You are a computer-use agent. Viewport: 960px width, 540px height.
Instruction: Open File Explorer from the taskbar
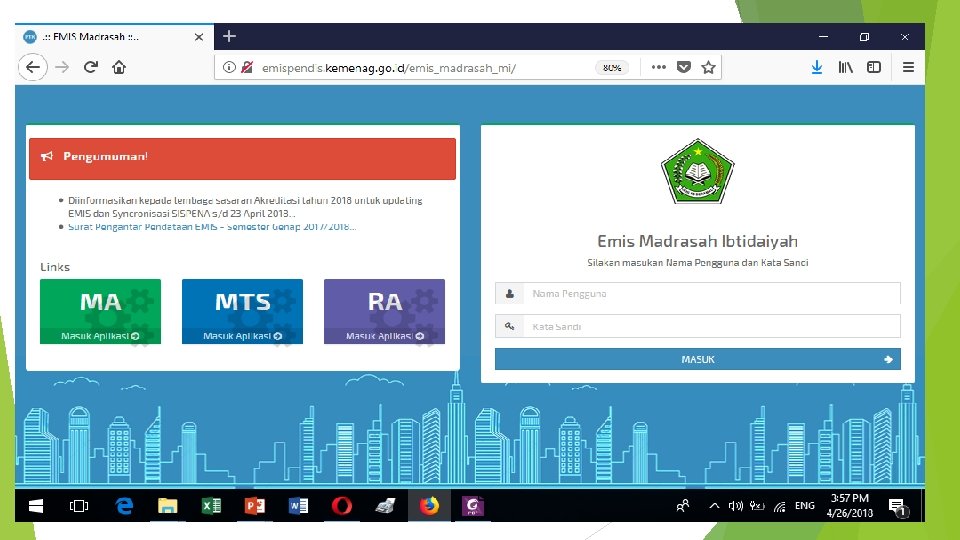click(167, 506)
